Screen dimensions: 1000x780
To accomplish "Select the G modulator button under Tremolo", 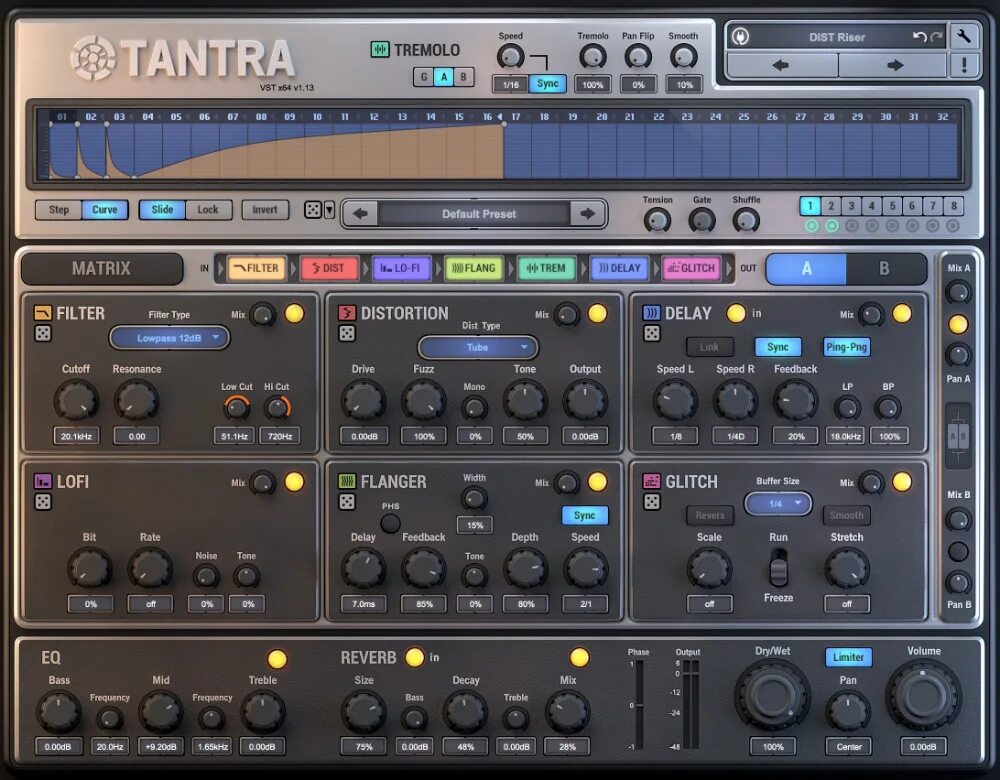I will click(x=423, y=77).
